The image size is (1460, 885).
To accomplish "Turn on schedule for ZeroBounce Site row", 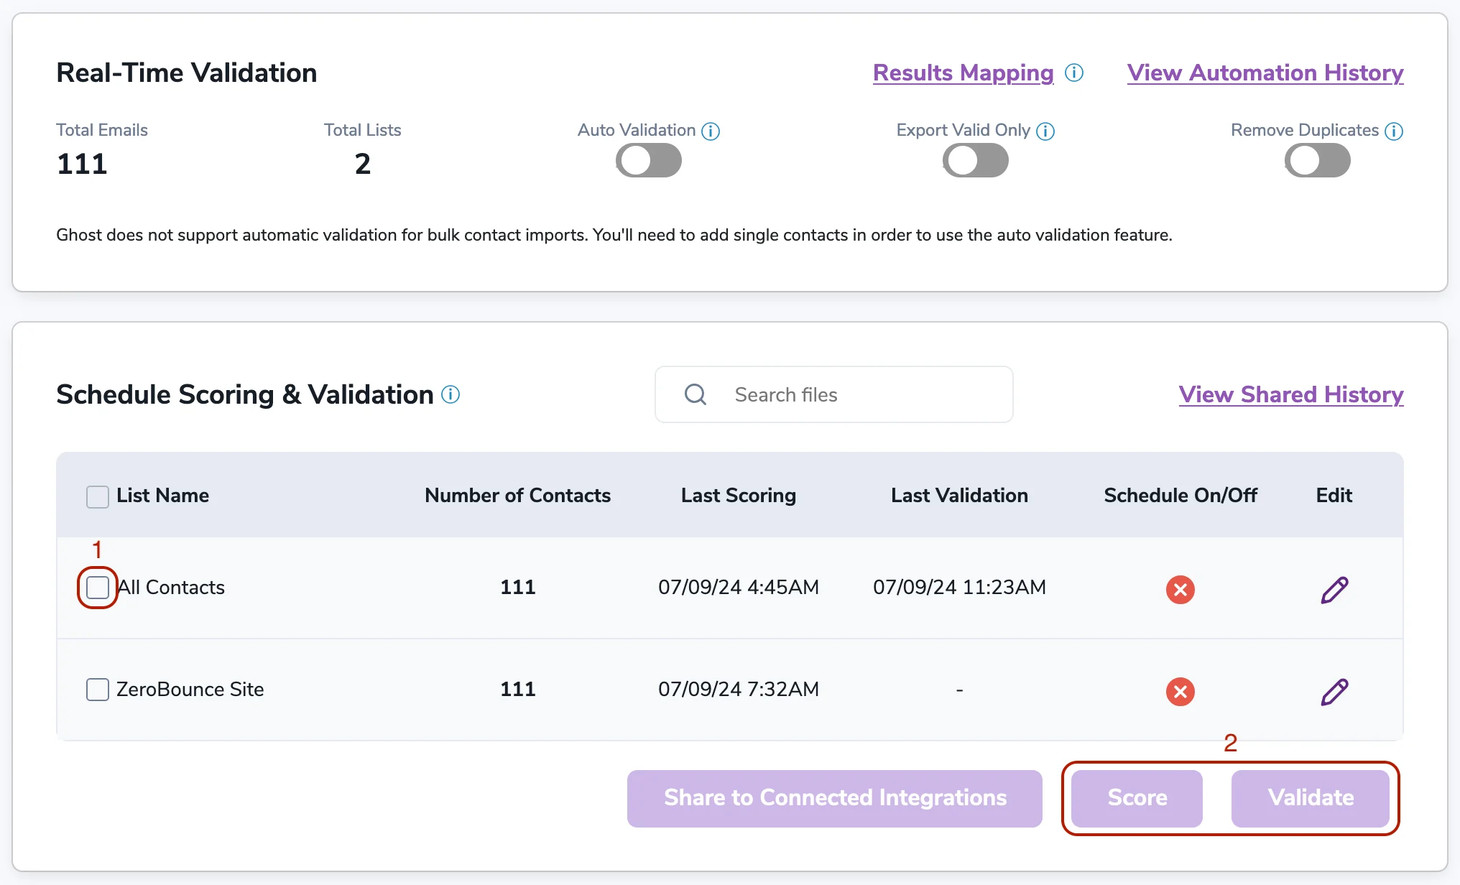I will pos(1180,691).
